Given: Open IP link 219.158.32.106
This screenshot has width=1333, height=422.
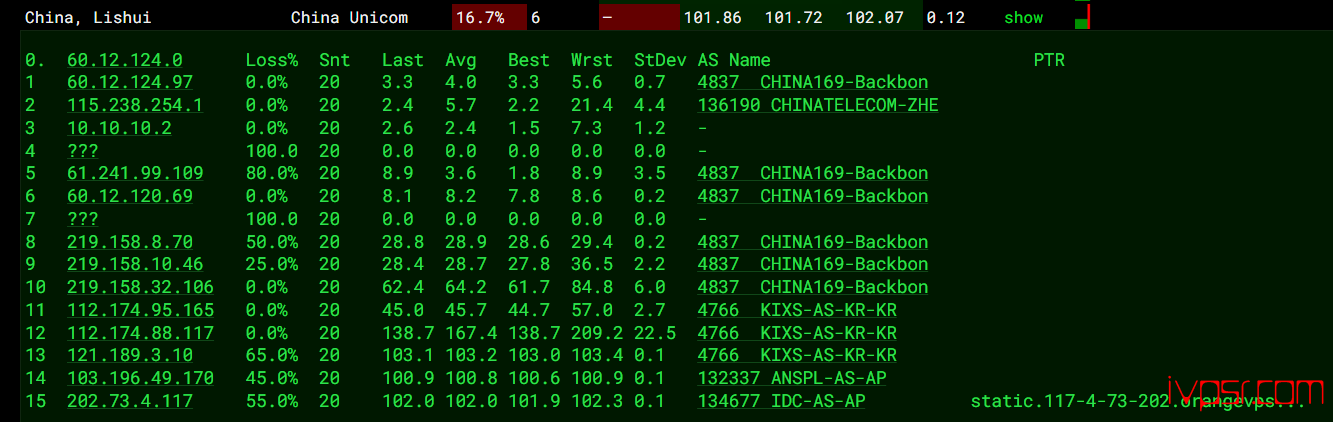Looking at the screenshot, I should click(140, 287).
